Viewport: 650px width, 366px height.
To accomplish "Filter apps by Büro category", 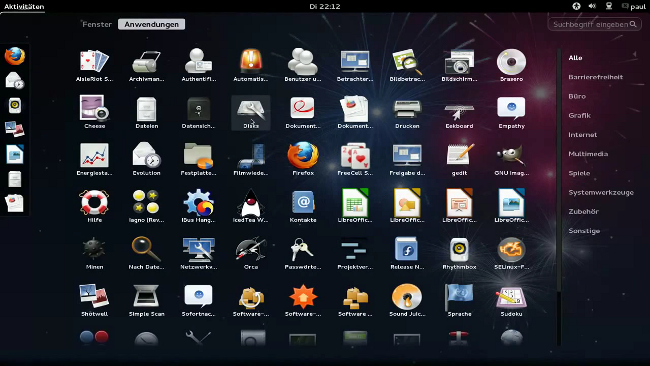I will 577,96.
